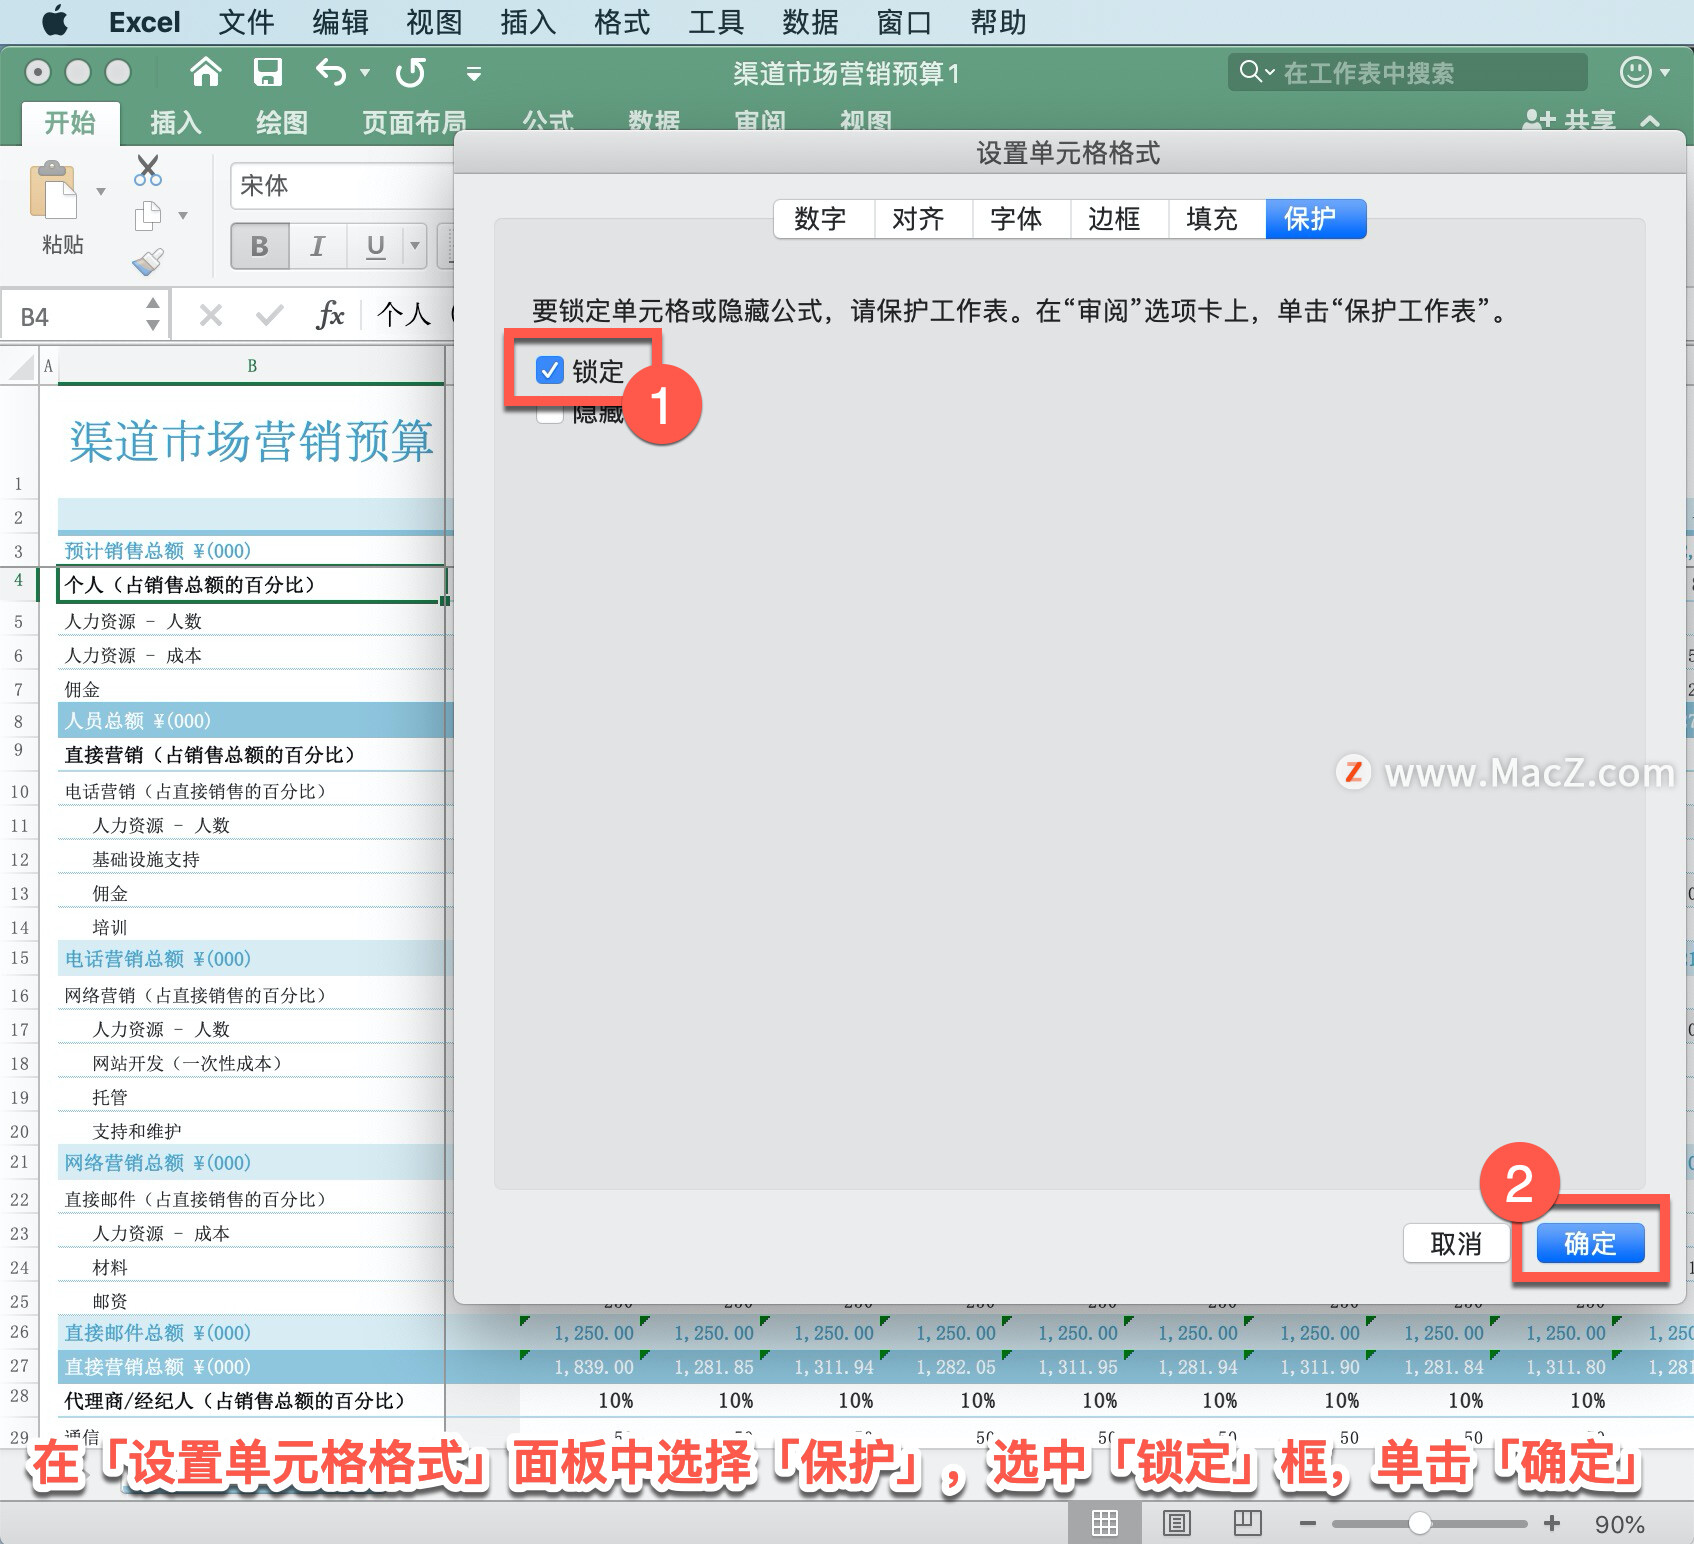
Task: Open search options magnifier dropdown
Action: tap(1257, 72)
